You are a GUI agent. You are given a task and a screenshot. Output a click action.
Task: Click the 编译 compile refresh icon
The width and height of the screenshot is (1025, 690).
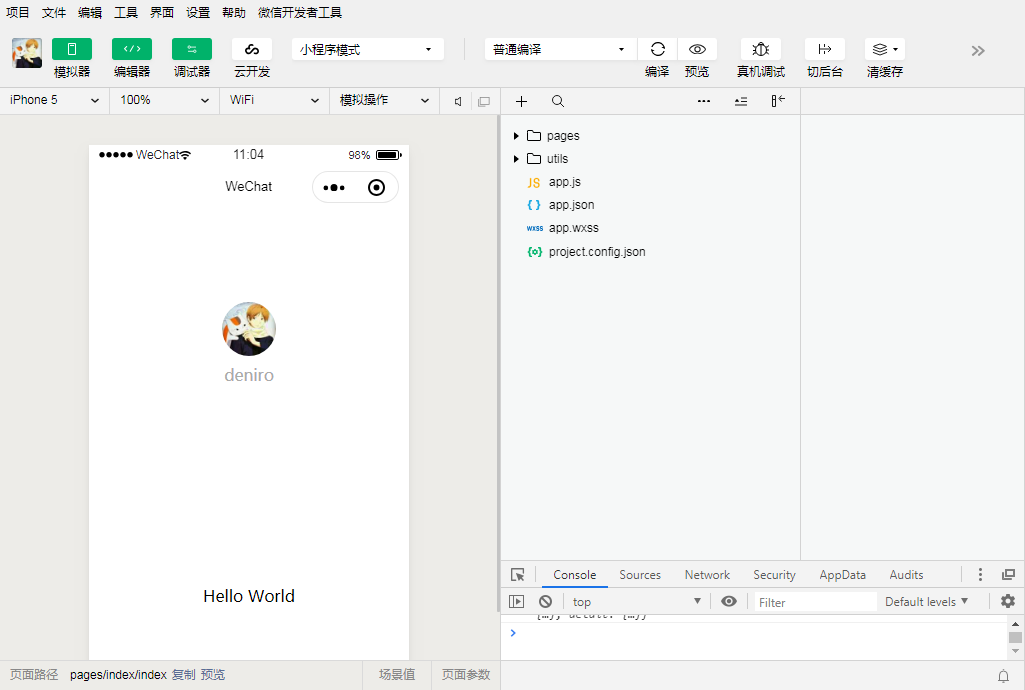(x=658, y=49)
